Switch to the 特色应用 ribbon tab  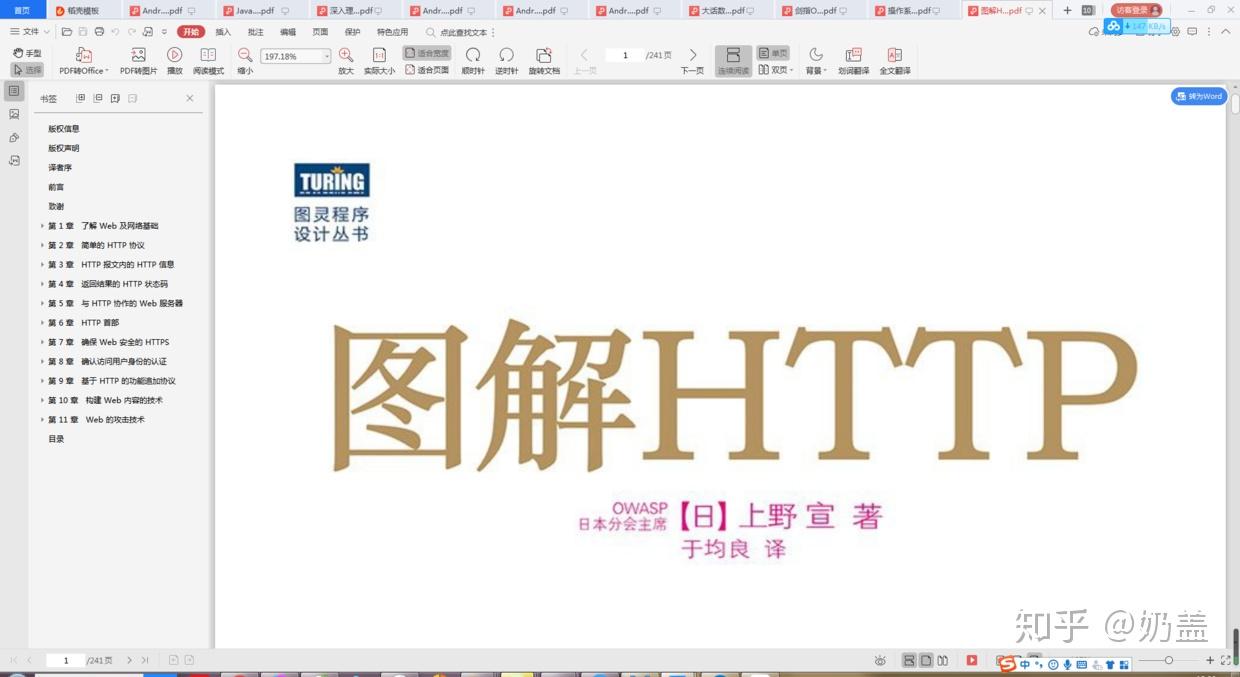(x=392, y=32)
